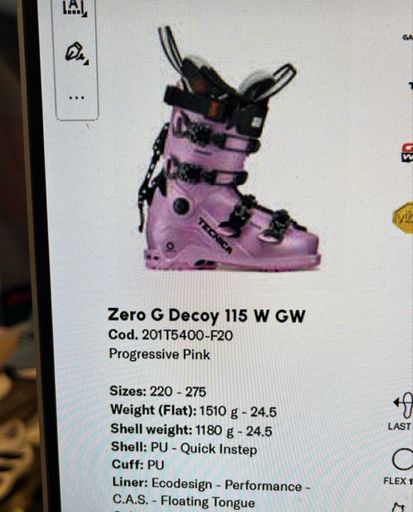Click the FLEX circle icon

[403, 460]
